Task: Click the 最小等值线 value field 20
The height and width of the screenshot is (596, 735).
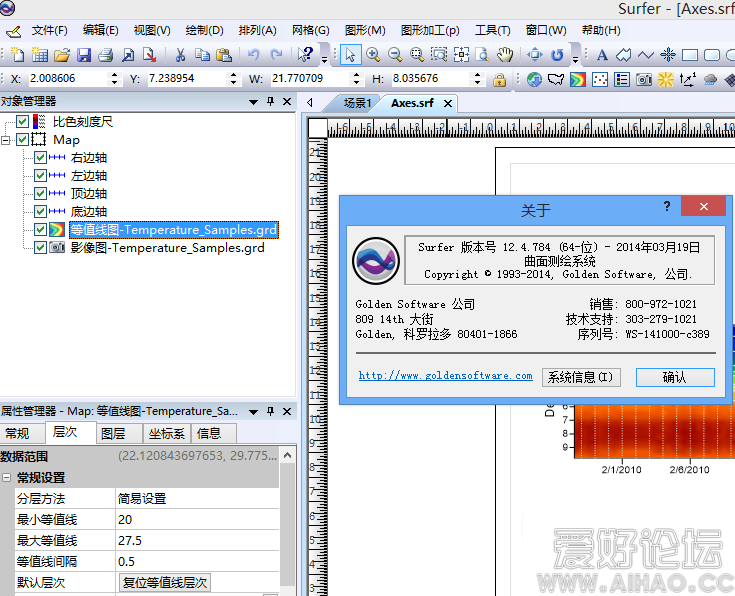Action: pyautogui.click(x=197, y=520)
